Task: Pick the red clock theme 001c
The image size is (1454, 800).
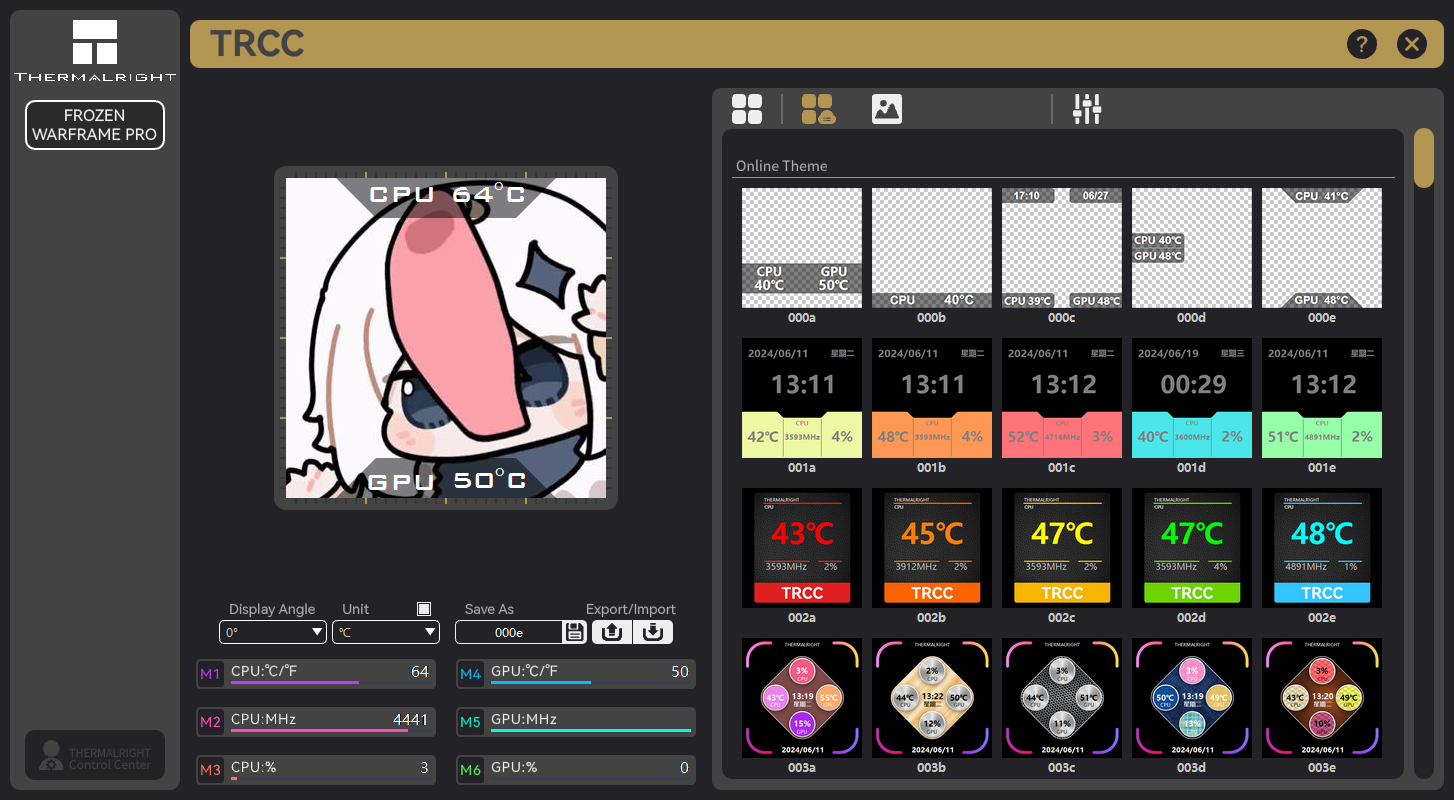Action: (1062, 398)
